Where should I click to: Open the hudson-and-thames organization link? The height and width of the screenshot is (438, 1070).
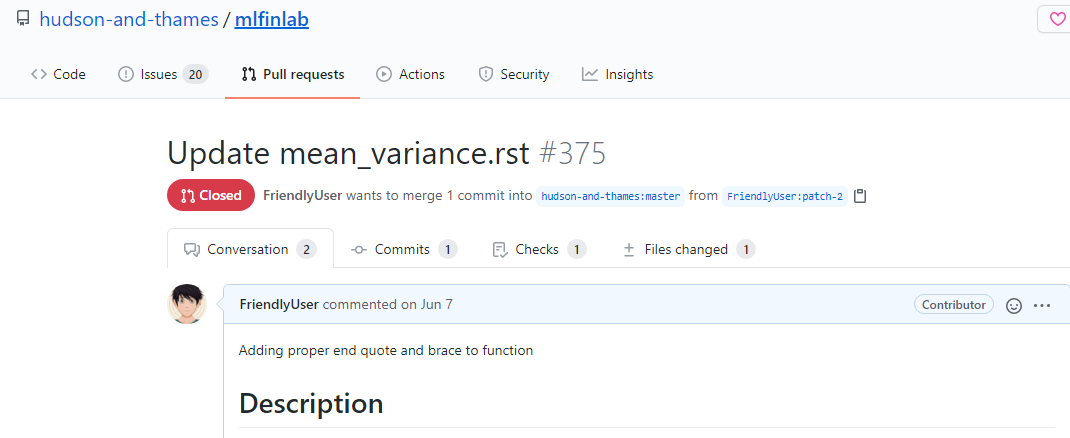pos(129,19)
